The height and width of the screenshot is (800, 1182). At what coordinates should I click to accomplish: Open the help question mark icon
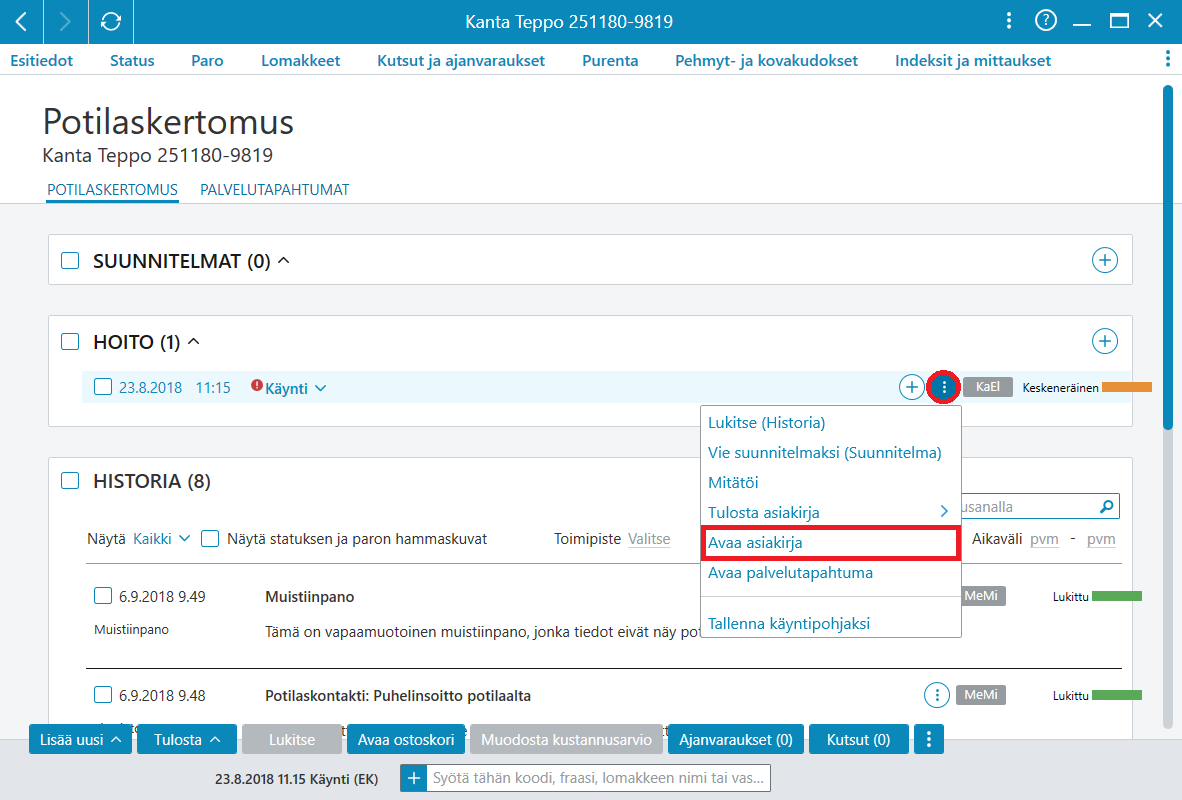pos(1046,21)
